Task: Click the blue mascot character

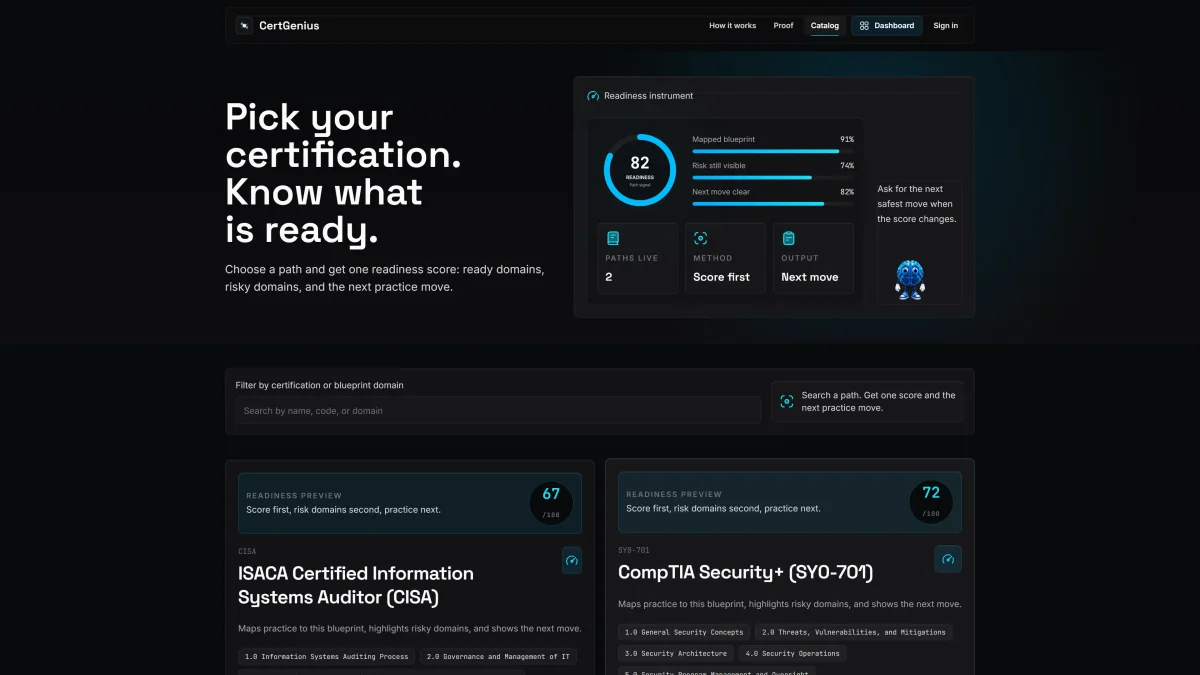Action: tap(910, 280)
